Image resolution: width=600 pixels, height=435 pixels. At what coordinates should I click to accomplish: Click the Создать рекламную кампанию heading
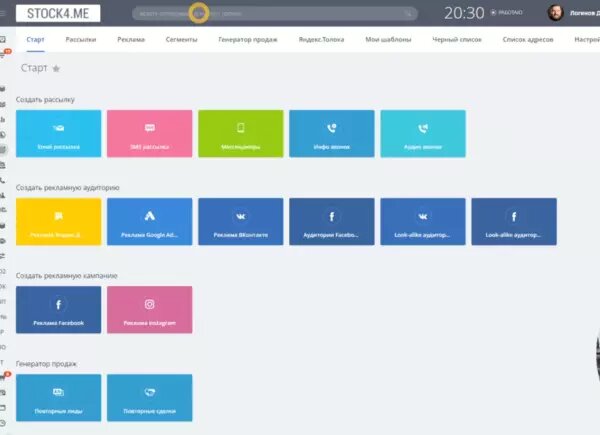click(67, 275)
